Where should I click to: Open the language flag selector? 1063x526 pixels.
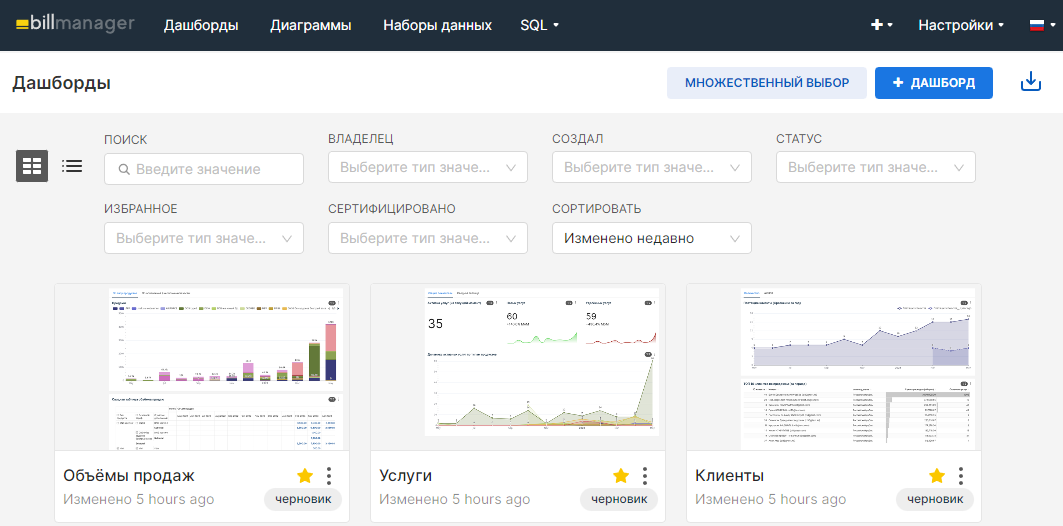pos(1041,26)
